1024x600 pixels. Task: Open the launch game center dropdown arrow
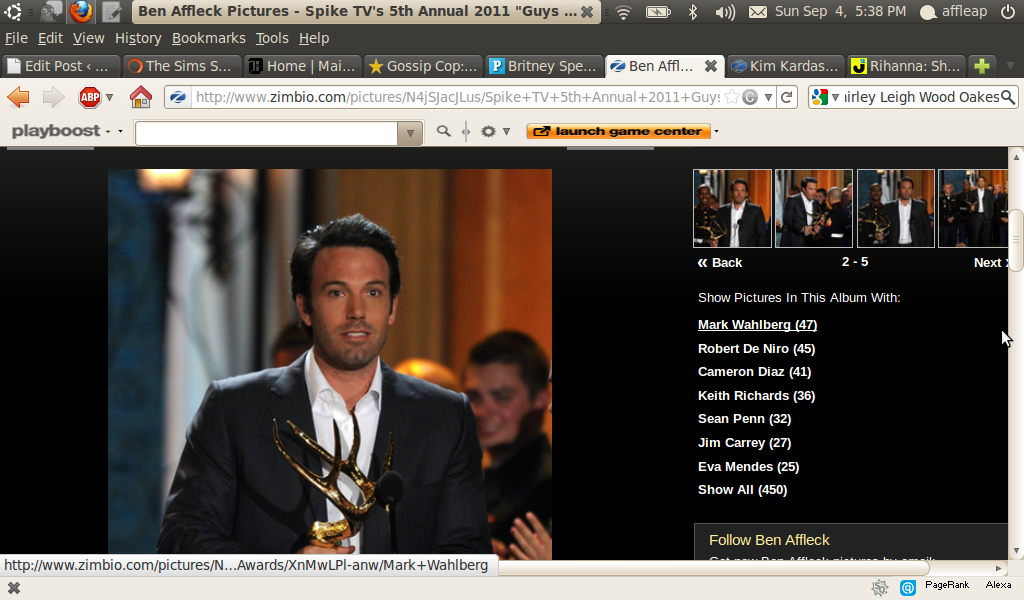(x=716, y=131)
